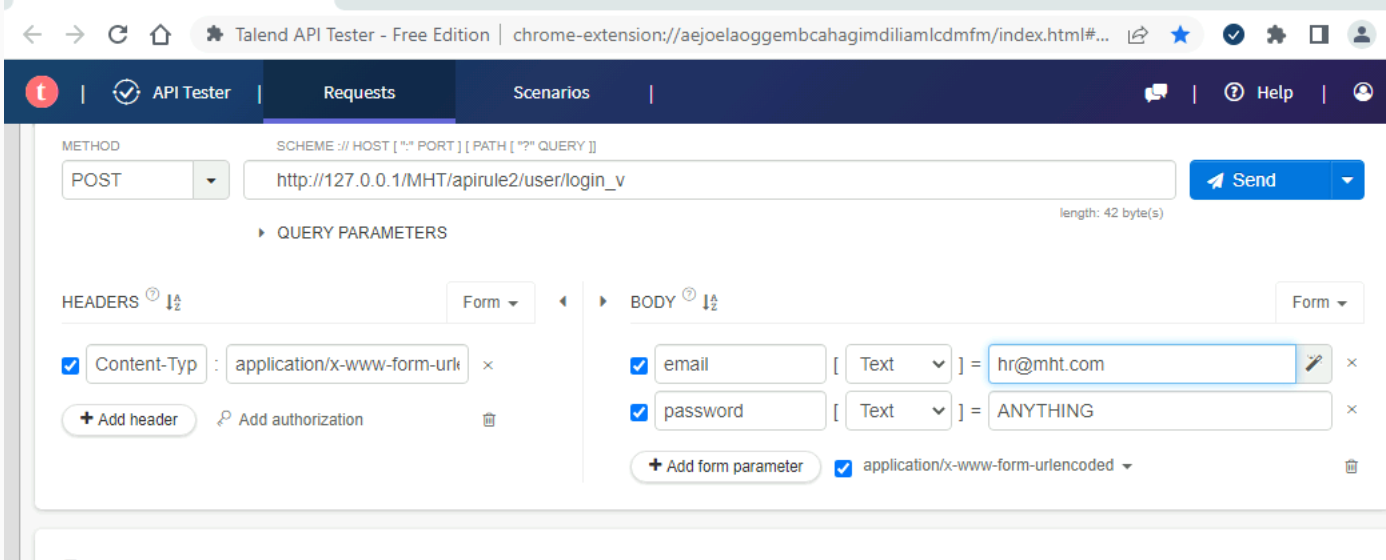Expand the QUERY PARAMETERS section
1386x560 pixels.
click(x=352, y=232)
